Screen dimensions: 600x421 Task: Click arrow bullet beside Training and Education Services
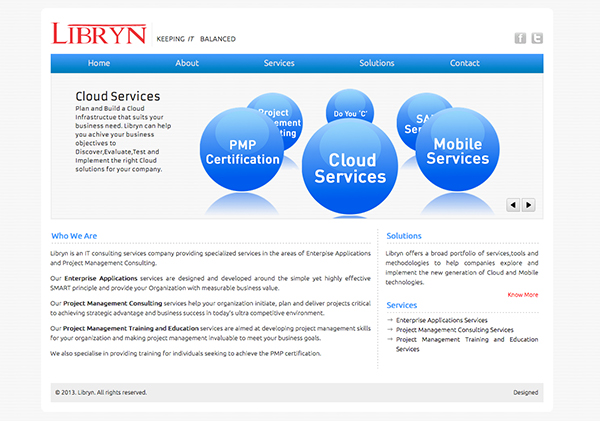tap(390, 339)
